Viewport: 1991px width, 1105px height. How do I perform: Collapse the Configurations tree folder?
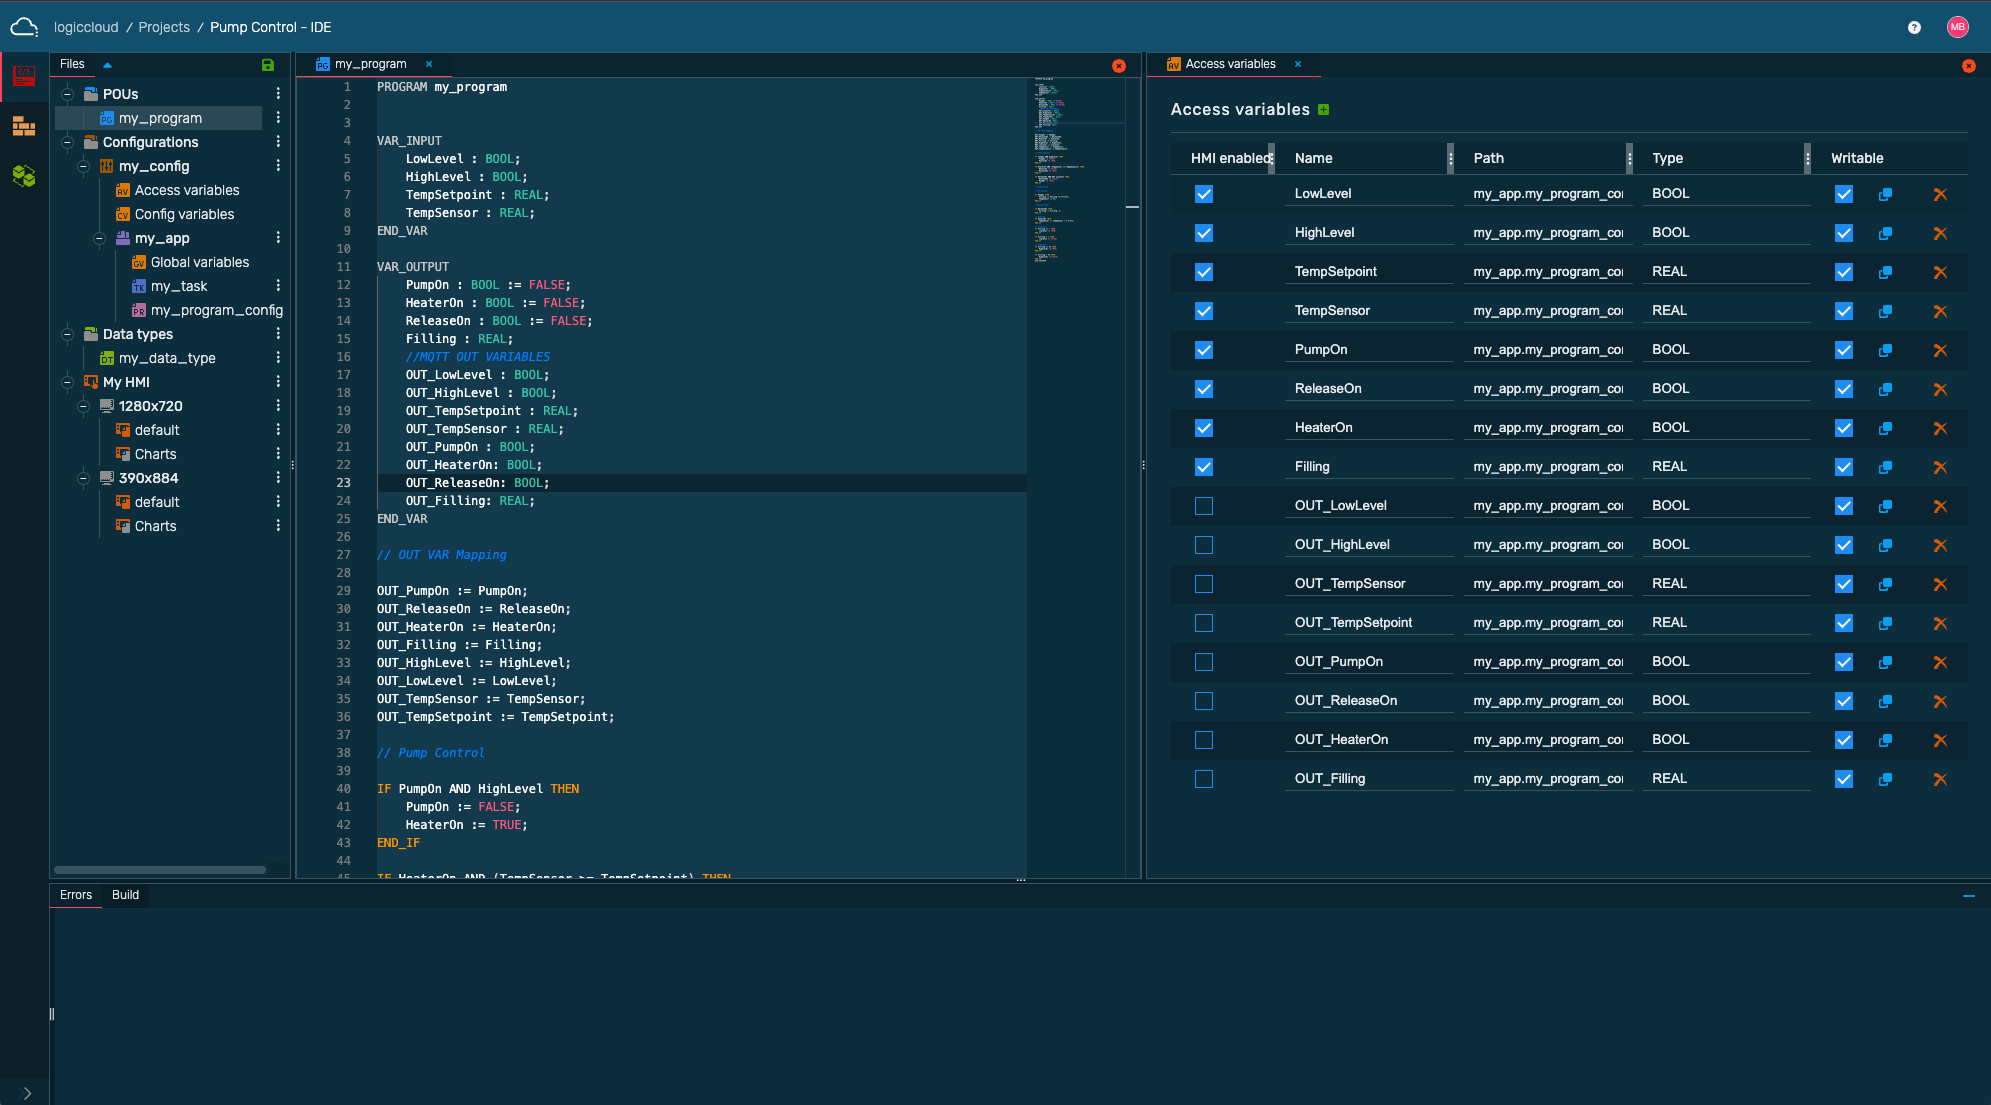click(68, 142)
